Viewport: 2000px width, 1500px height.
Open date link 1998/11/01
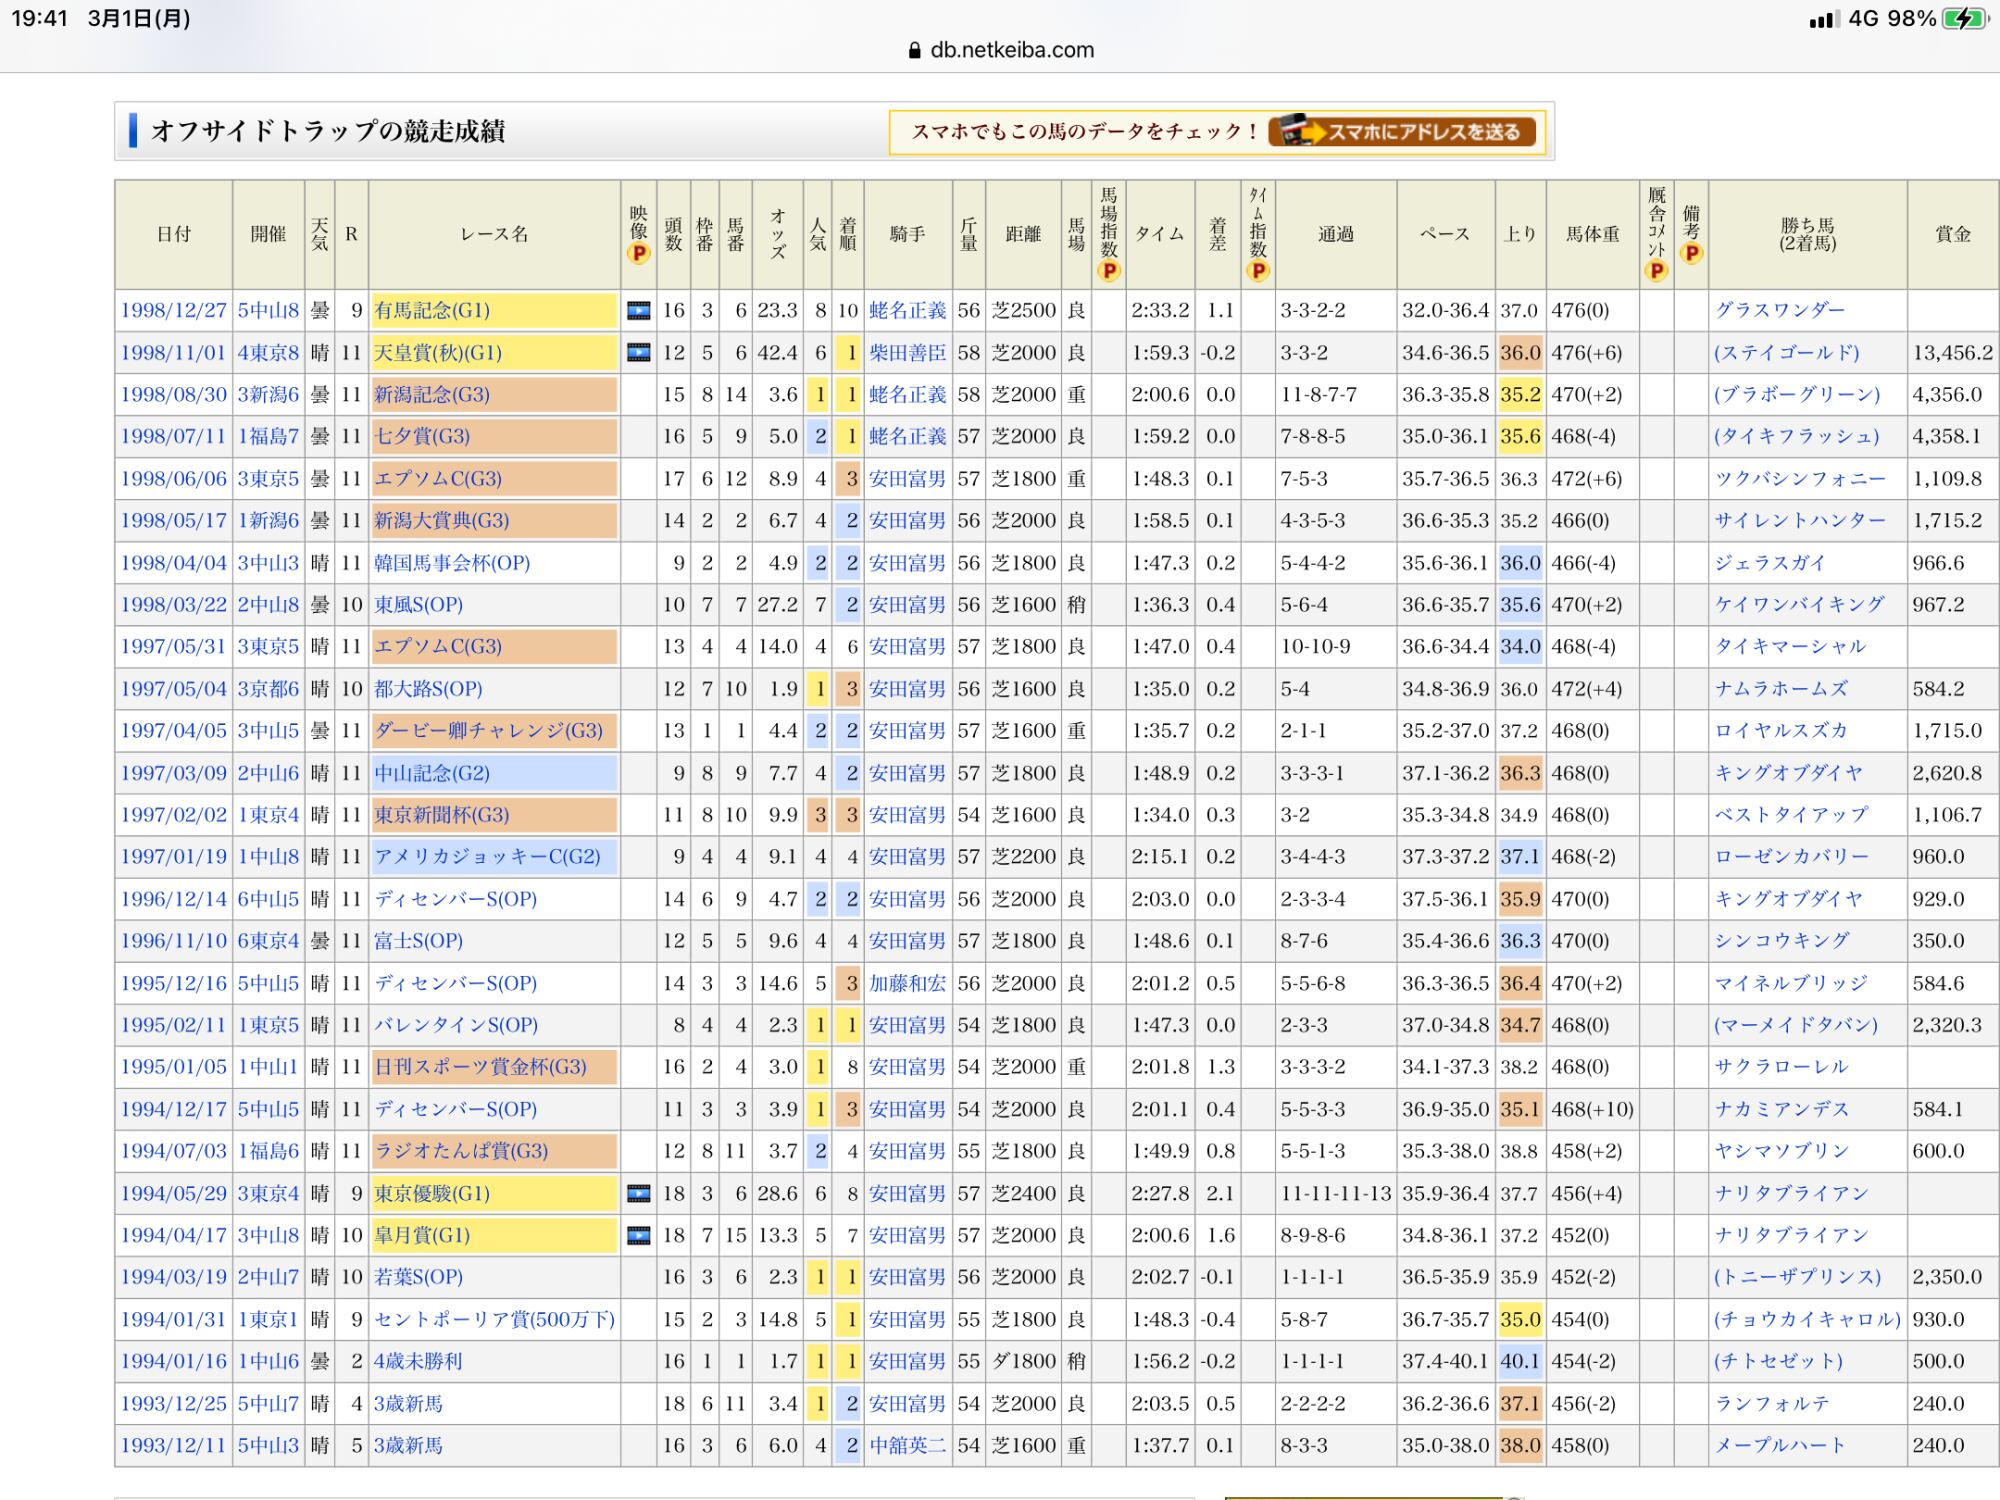tap(173, 353)
